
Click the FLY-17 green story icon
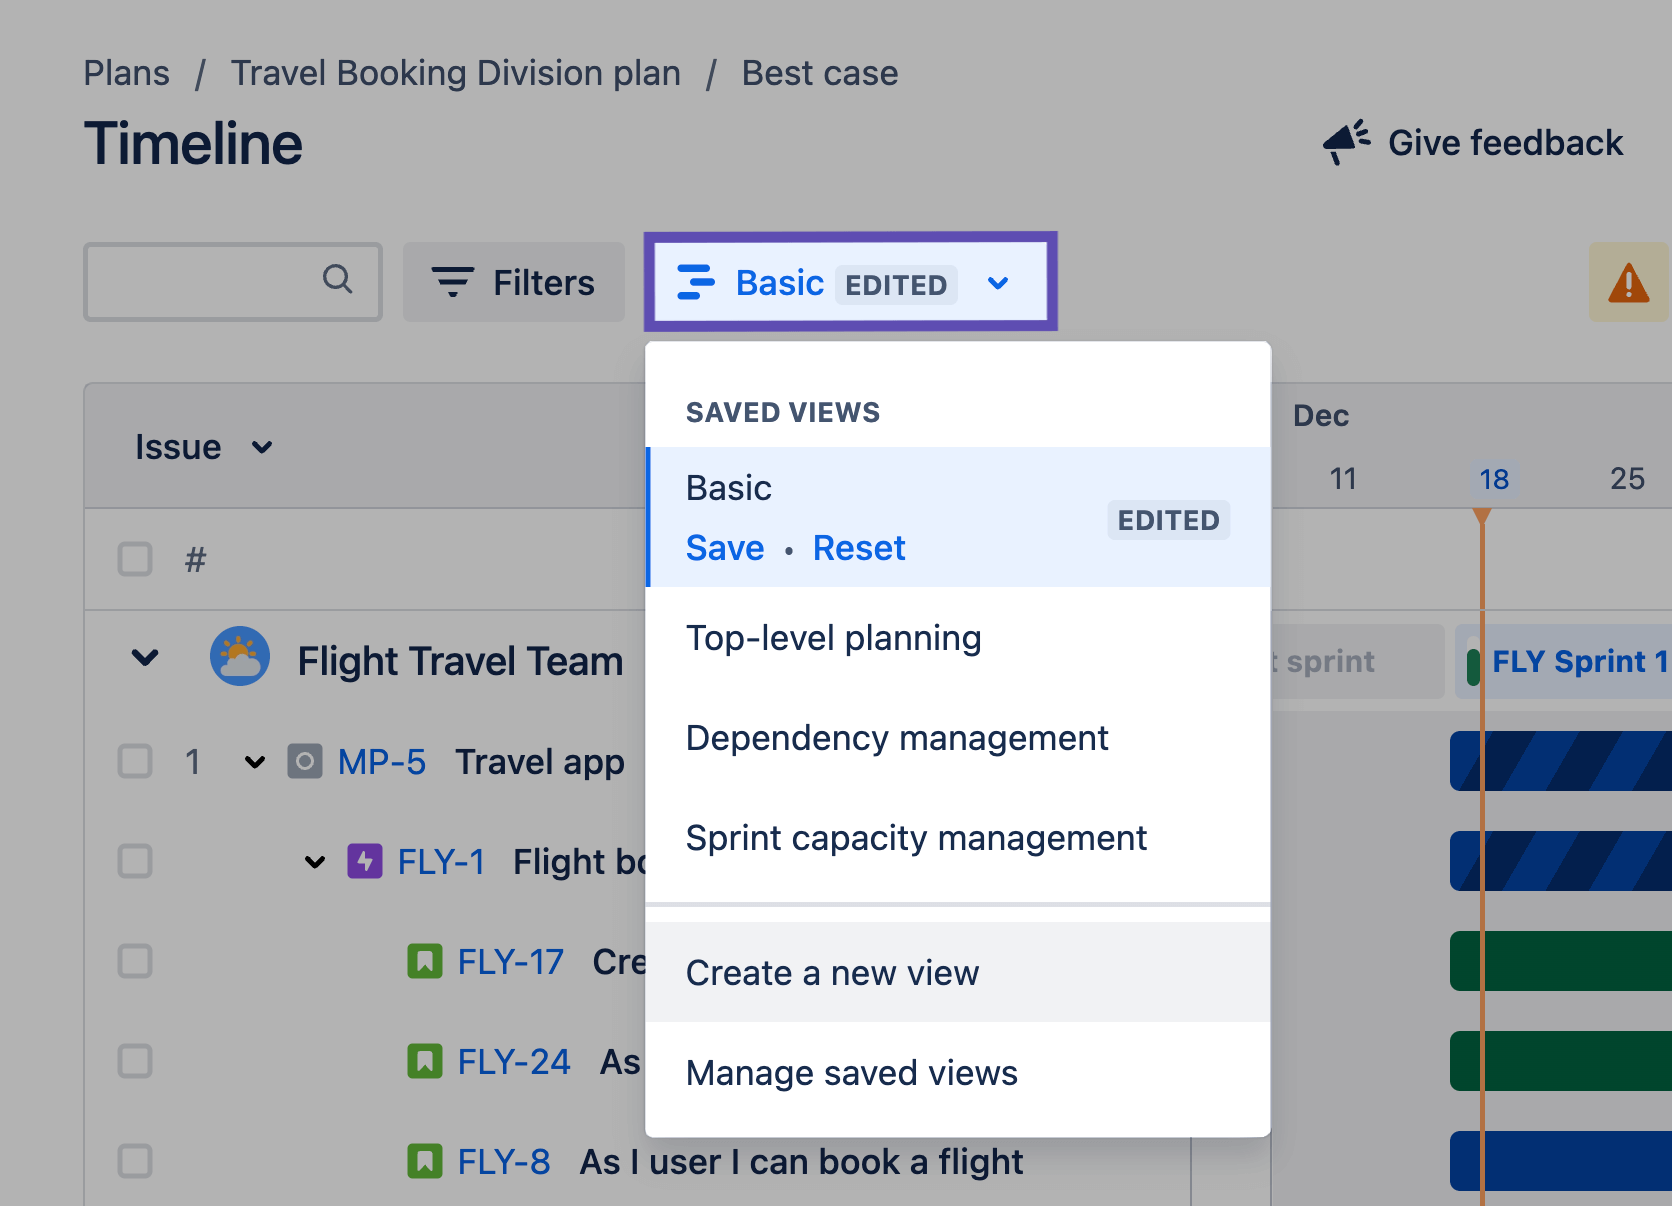pyautogui.click(x=426, y=961)
